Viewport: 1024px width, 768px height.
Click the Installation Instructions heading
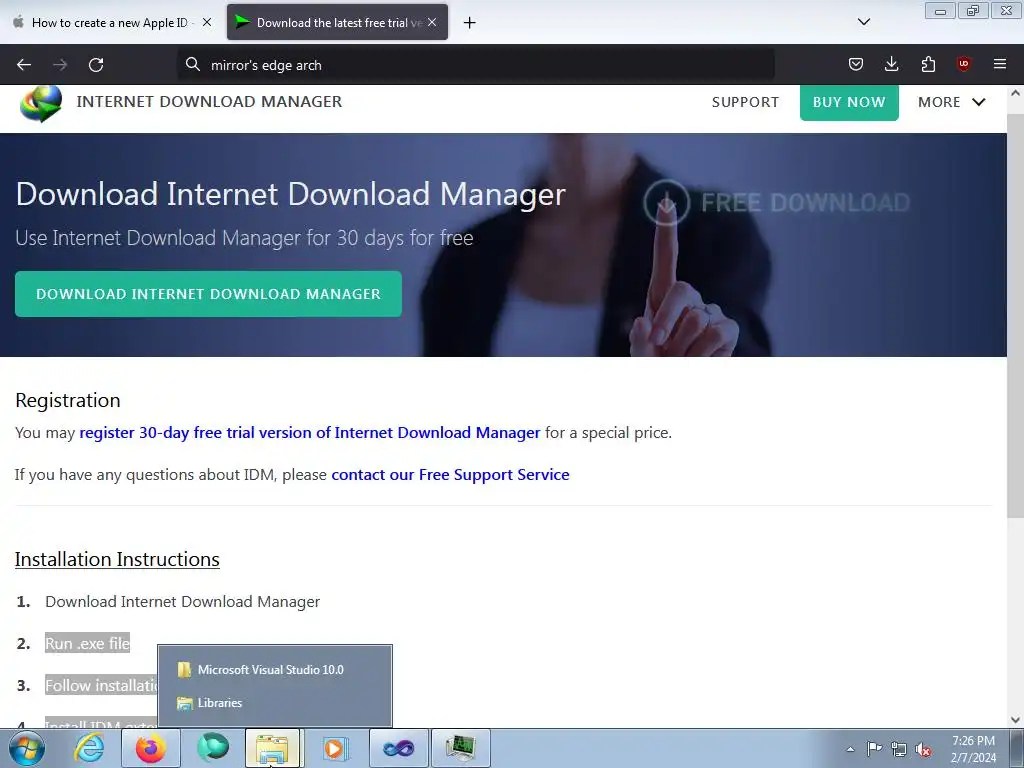118,560
